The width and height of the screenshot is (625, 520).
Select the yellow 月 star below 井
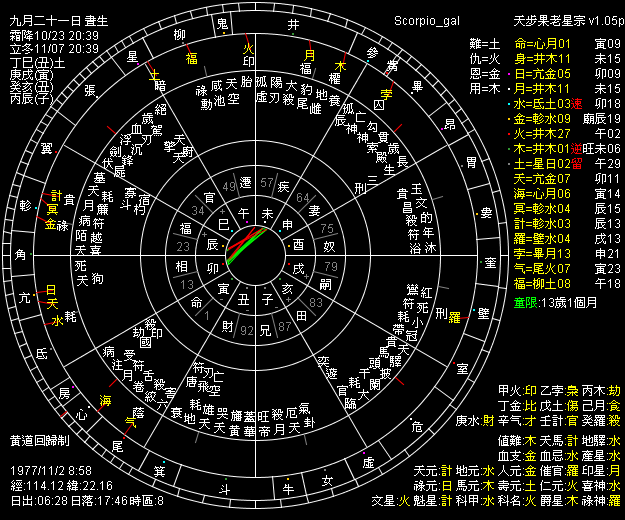pos(309,56)
